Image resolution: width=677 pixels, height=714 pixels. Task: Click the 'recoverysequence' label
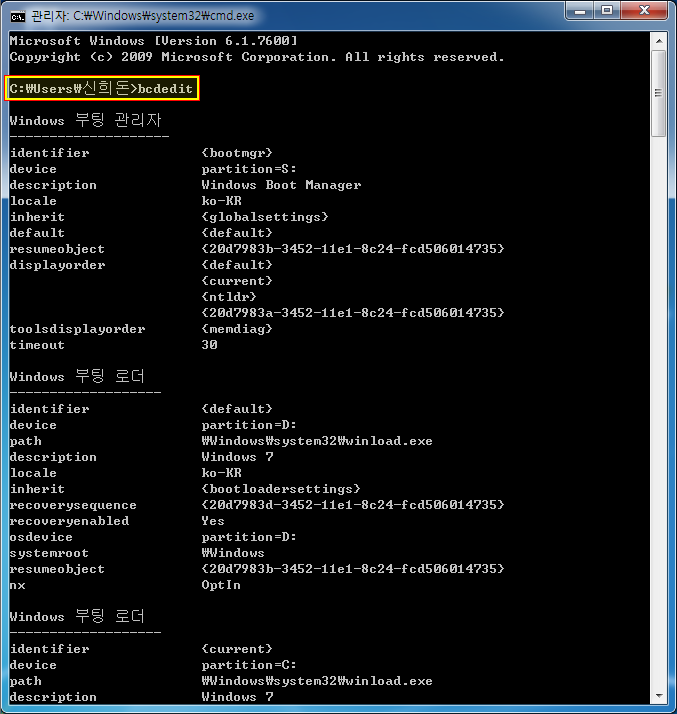point(73,505)
